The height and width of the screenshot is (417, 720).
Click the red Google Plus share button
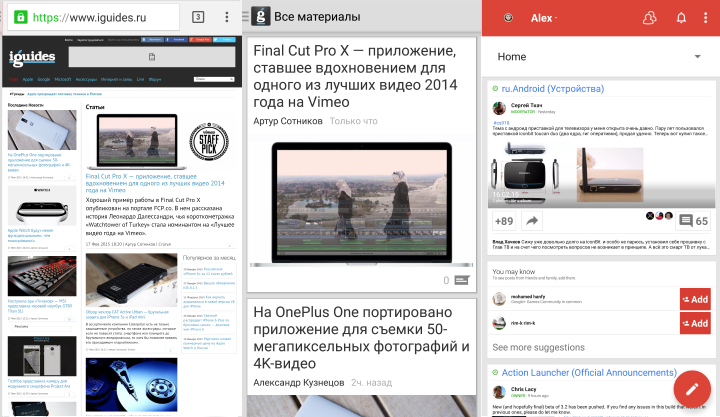pyautogui.click(x=201, y=40)
